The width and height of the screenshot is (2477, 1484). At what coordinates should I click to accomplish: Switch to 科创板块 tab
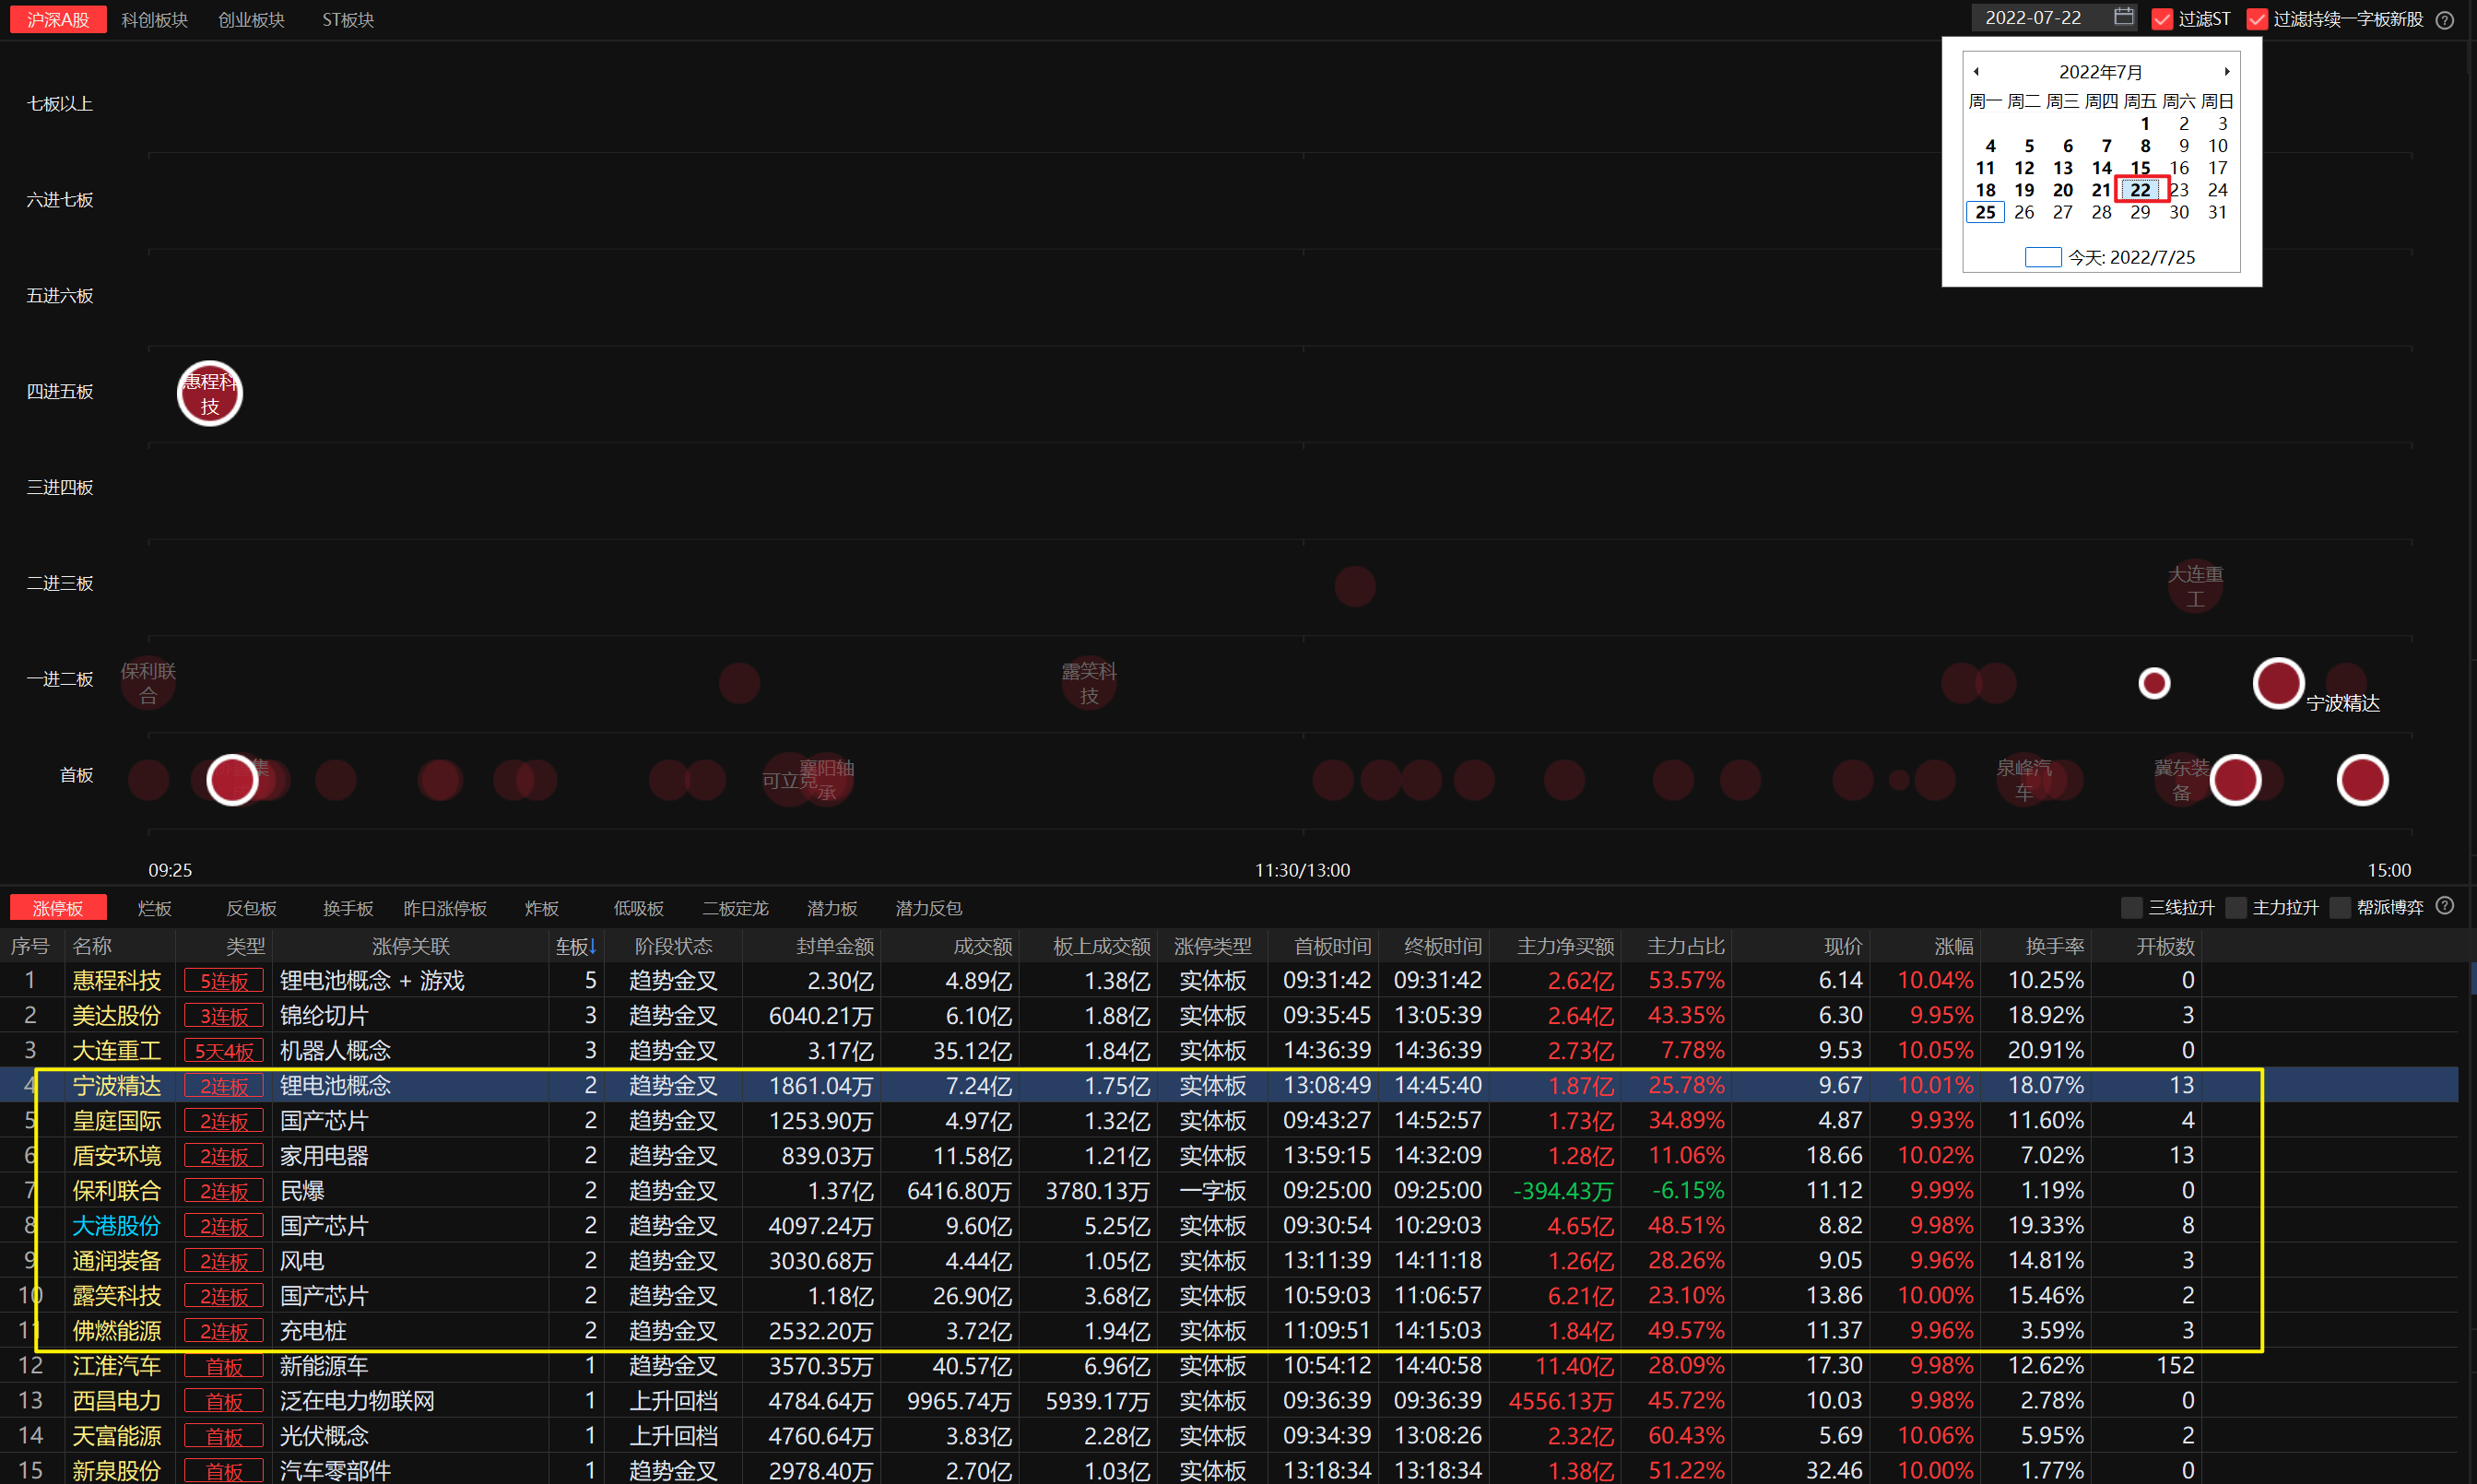pos(154,19)
